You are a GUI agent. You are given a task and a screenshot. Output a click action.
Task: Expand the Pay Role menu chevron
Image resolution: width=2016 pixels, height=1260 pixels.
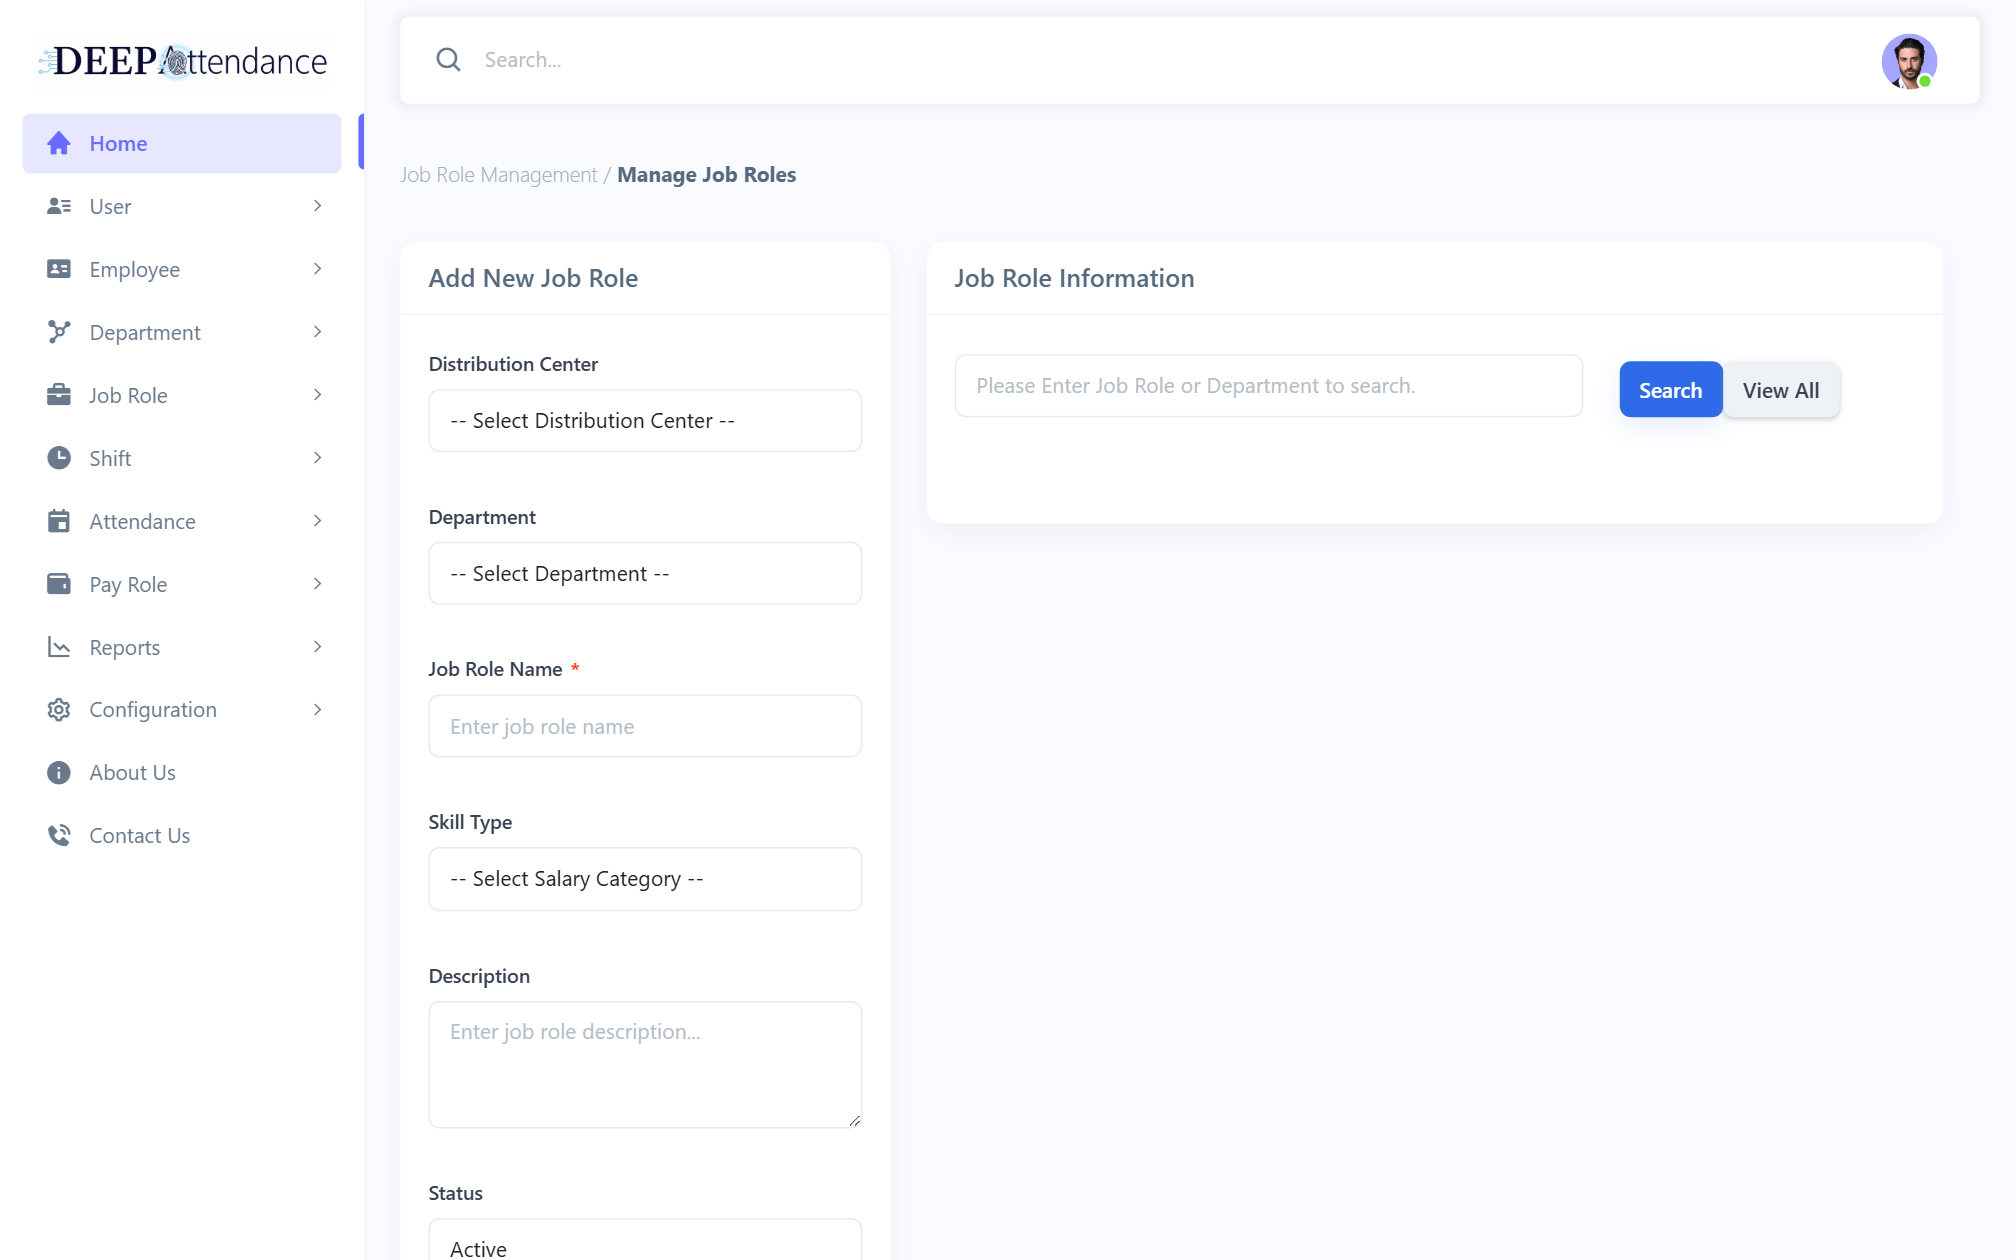pos(317,584)
